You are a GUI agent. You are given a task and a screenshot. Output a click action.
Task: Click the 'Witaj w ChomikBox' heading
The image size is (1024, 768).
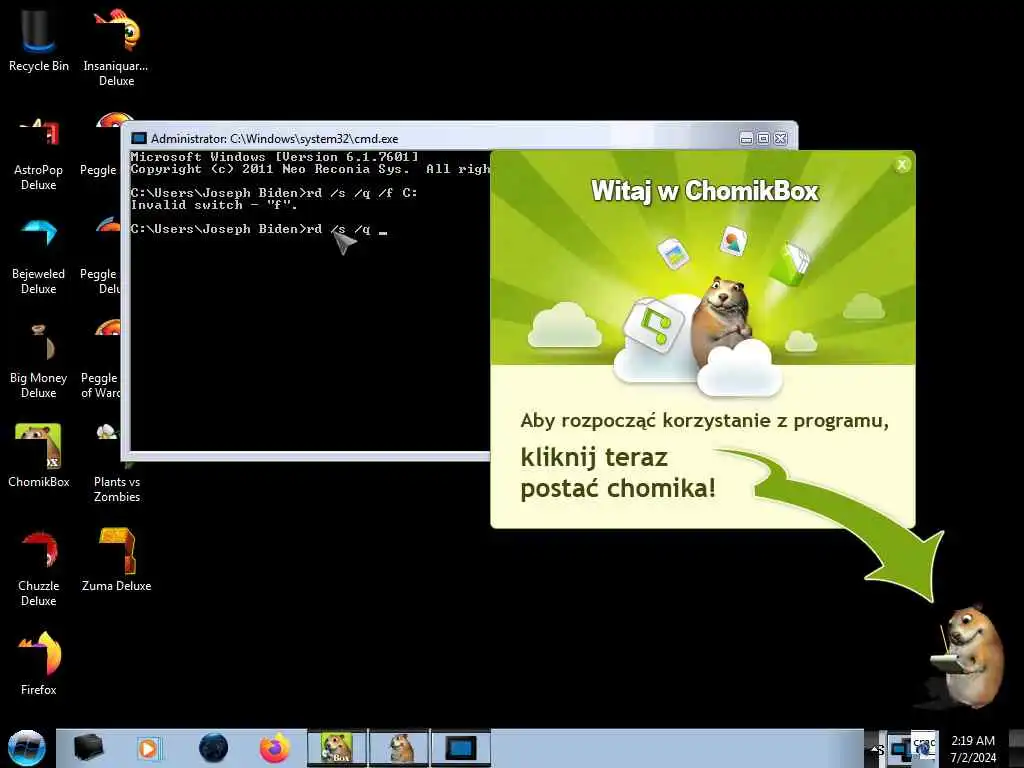pos(705,191)
